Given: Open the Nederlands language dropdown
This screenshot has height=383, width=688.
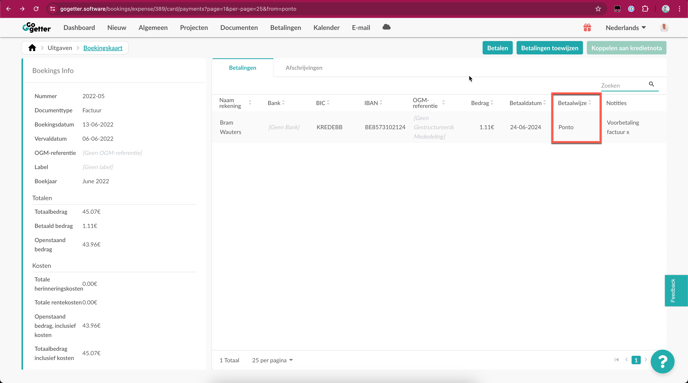Looking at the screenshot, I should (x=626, y=28).
